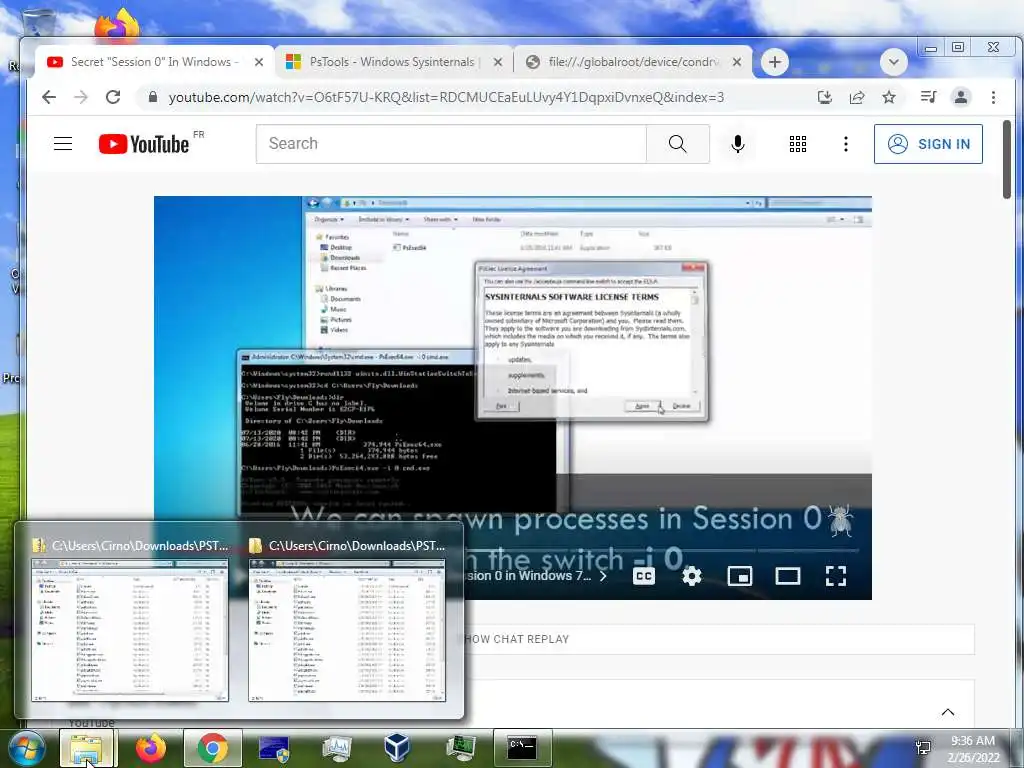Click the page's vertical scrollbar thumb
This screenshot has width=1024, height=768.
(x=1007, y=159)
